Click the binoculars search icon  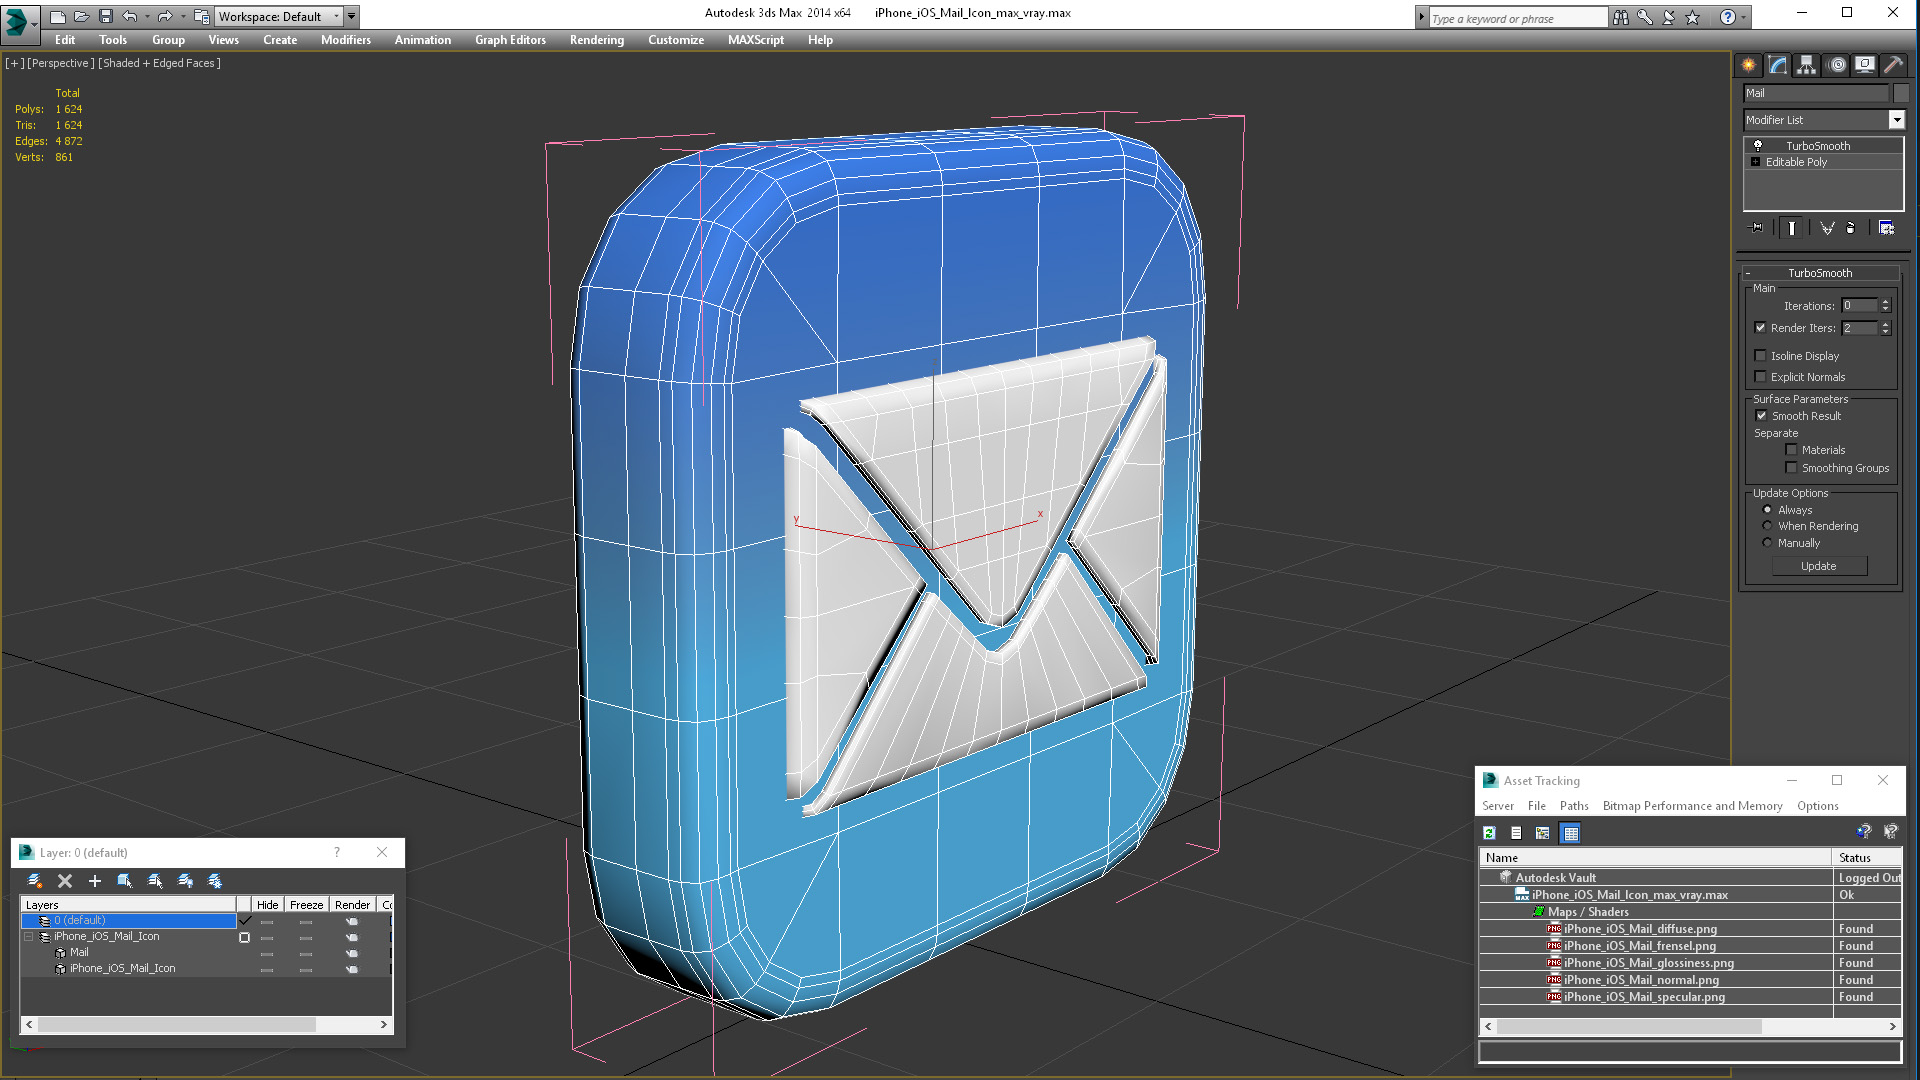click(1620, 17)
